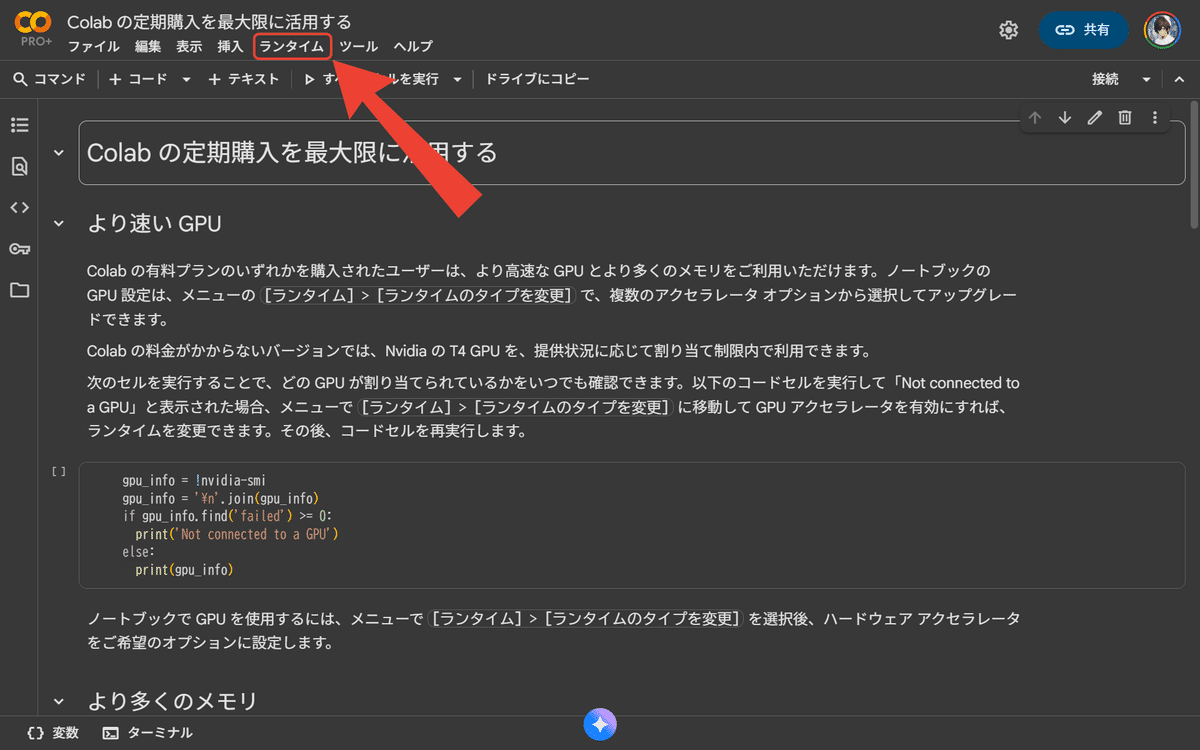Run the gpu_info code cell

pyautogui.click(x=59, y=471)
